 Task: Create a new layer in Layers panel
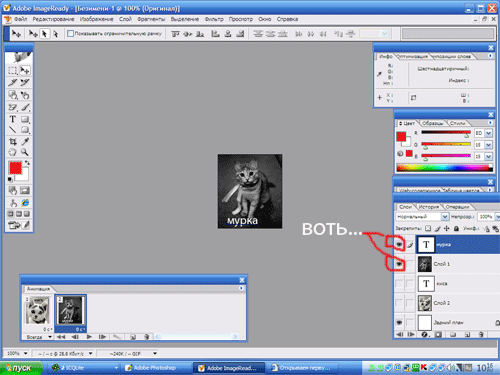(467, 334)
